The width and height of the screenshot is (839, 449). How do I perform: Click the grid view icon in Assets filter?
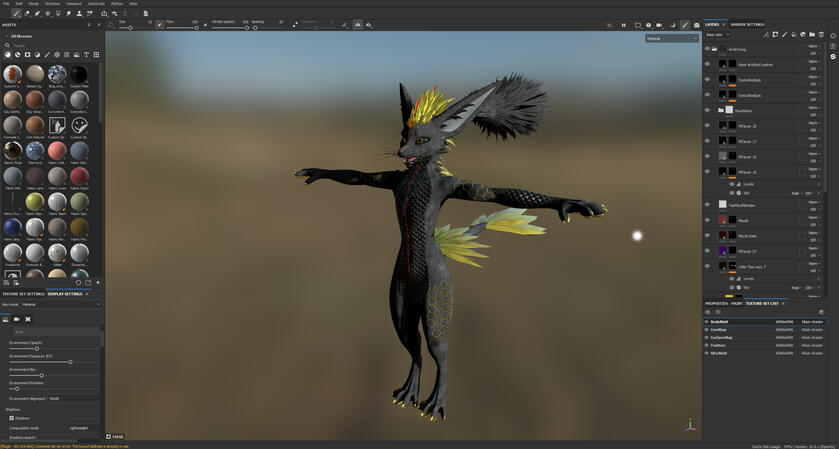[x=96, y=55]
